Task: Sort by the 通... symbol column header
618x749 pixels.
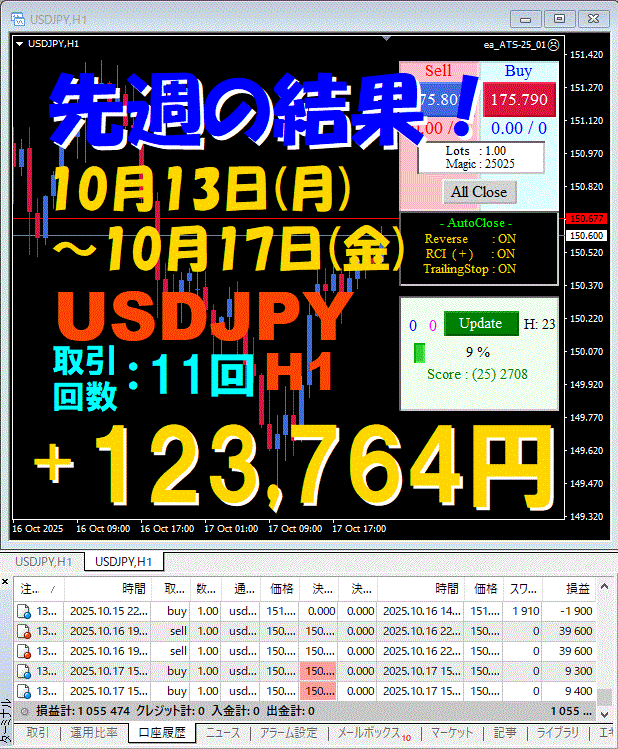Action: coord(241,589)
